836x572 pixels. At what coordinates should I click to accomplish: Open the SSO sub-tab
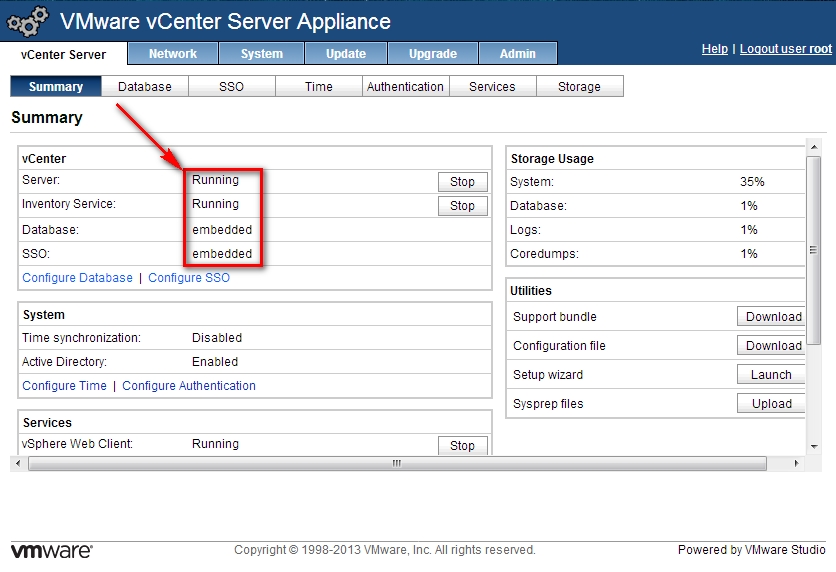231,86
